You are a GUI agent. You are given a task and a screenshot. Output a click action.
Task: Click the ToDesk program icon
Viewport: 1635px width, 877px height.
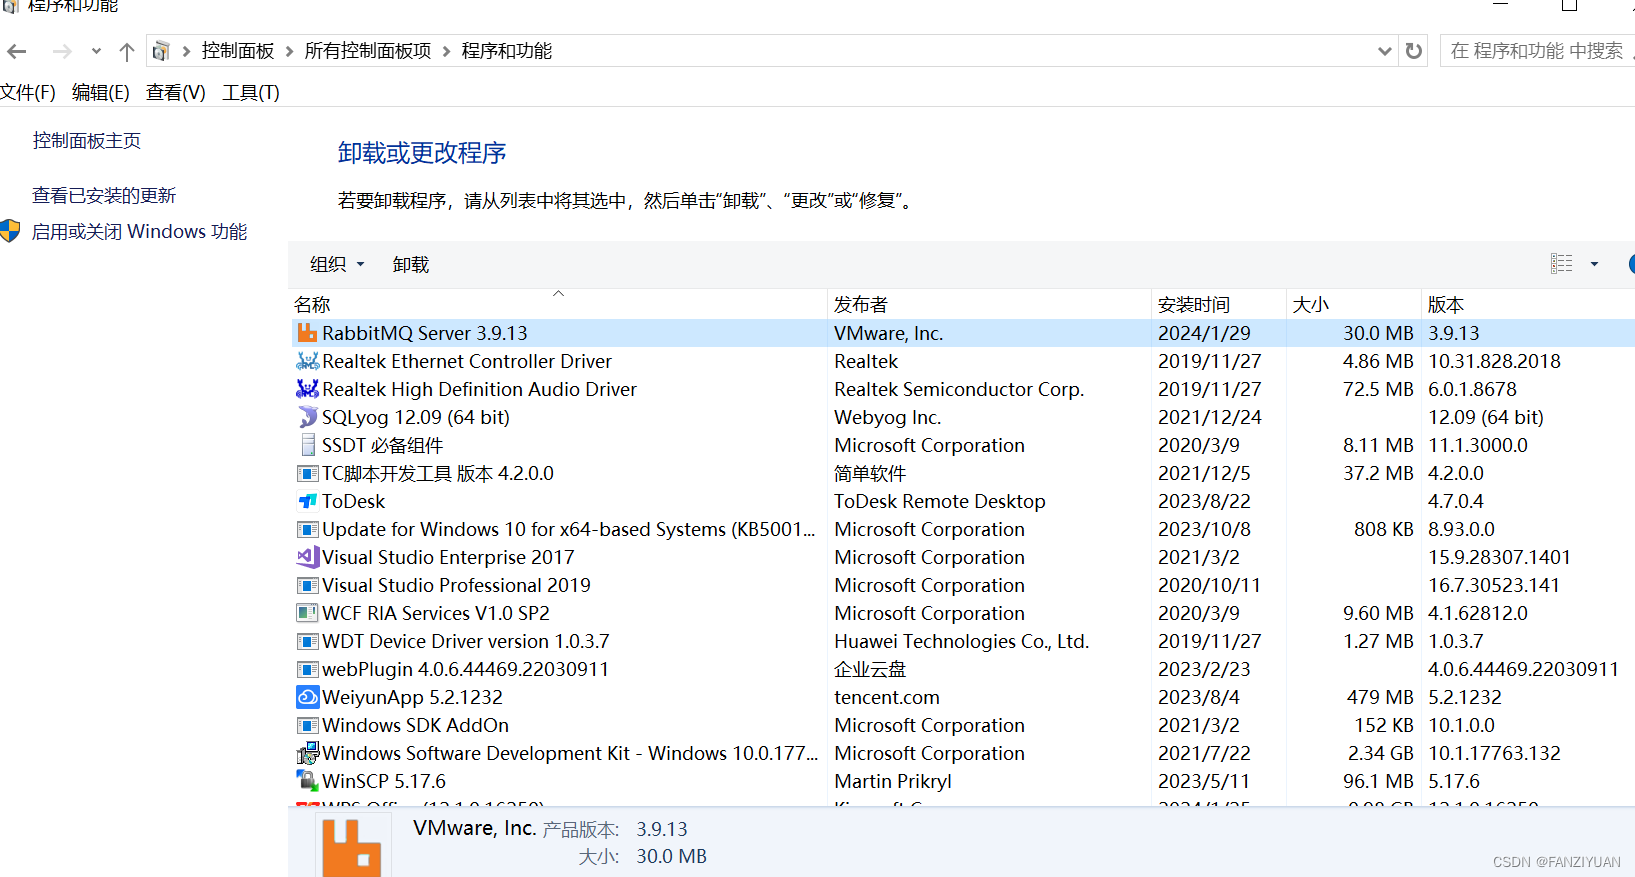(x=307, y=501)
